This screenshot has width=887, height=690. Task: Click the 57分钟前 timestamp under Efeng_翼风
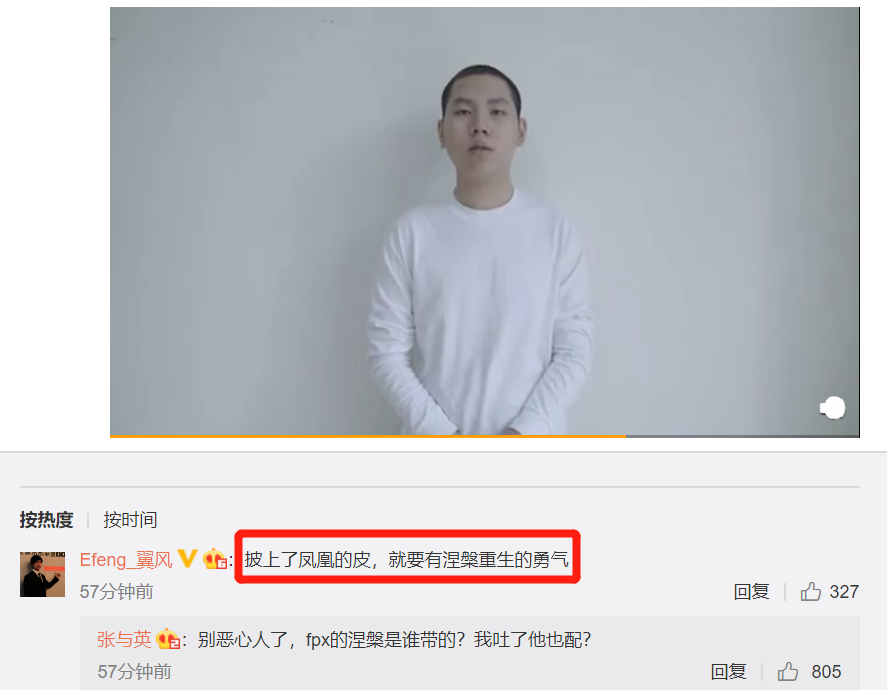[117, 592]
